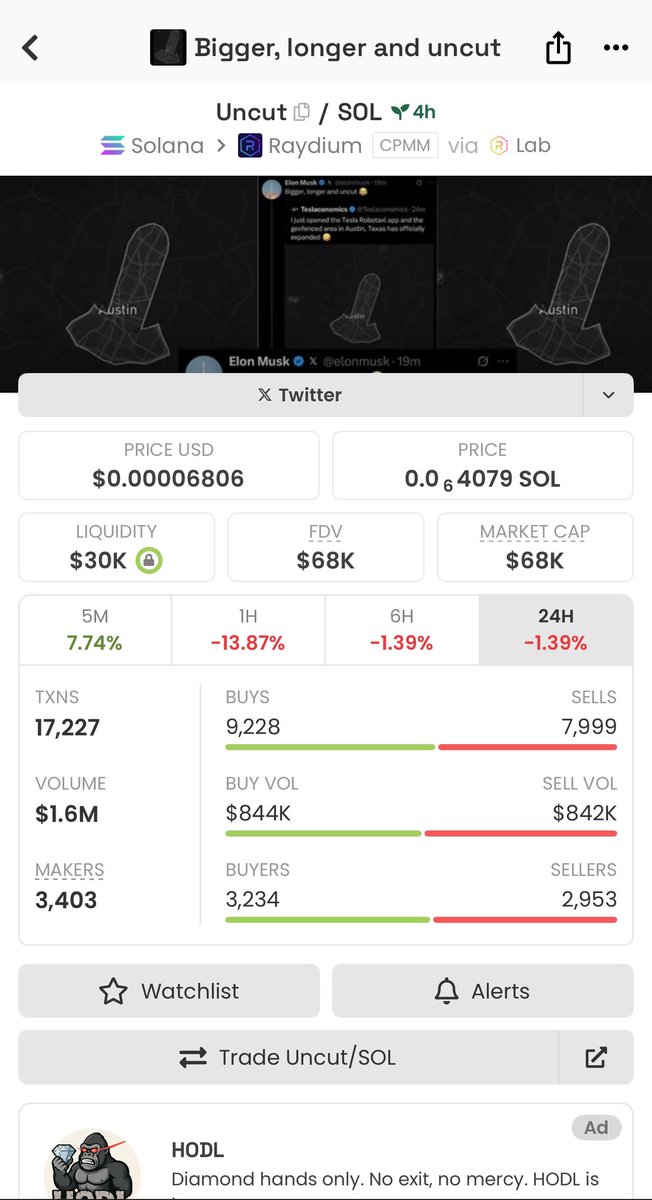Open the X Twitter link button
The height and width of the screenshot is (1200, 652).
[300, 395]
